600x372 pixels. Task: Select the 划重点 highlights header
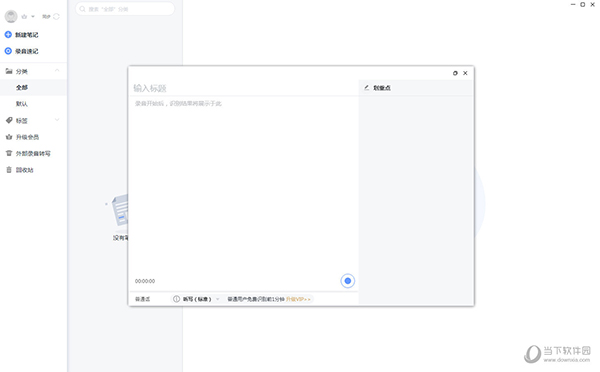(382, 88)
